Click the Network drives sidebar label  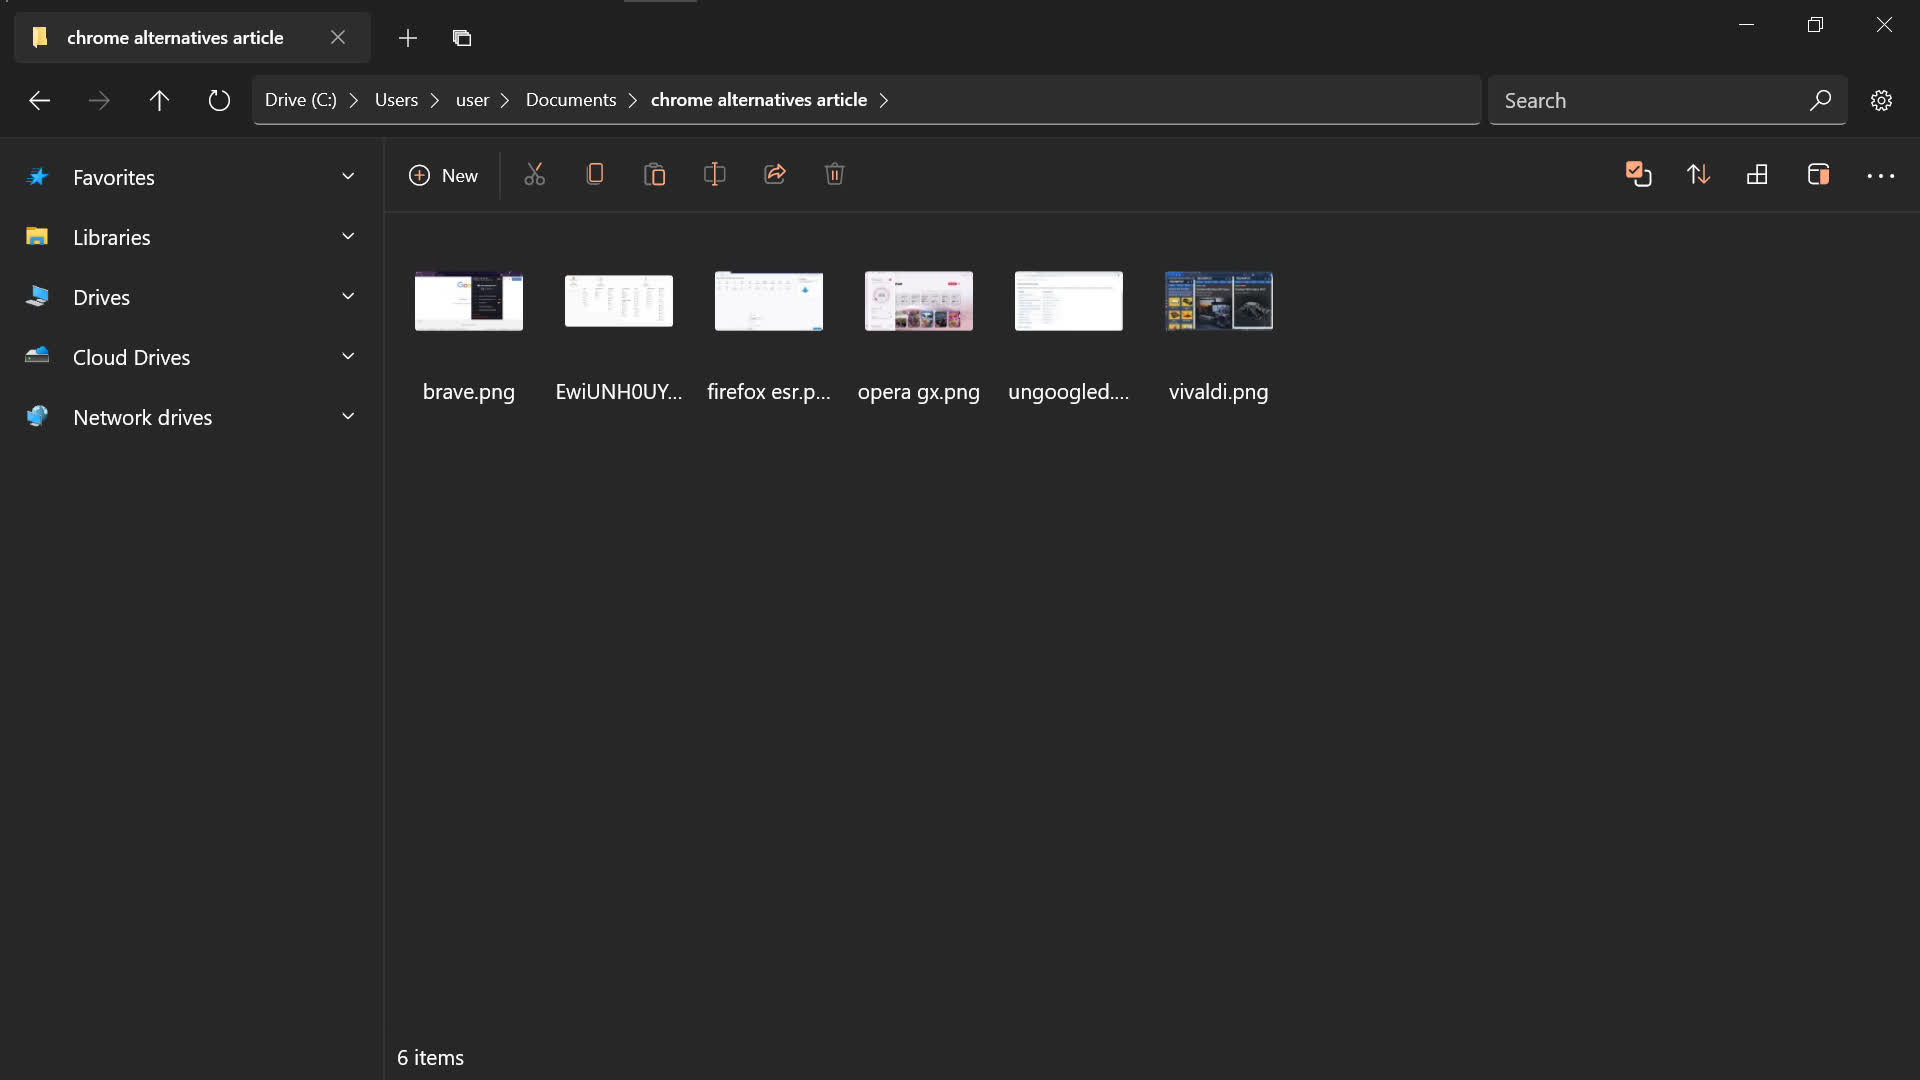tap(143, 417)
